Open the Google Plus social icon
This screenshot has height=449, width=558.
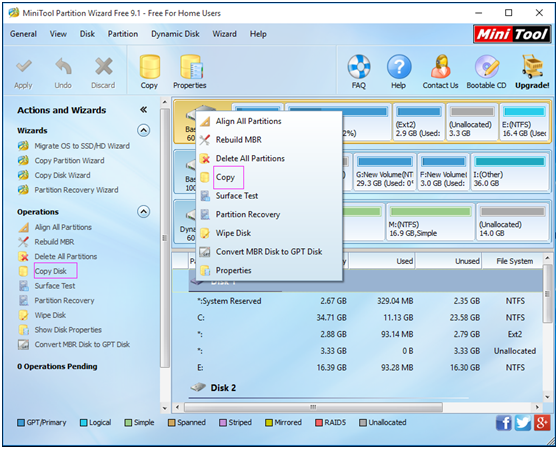tap(542, 423)
